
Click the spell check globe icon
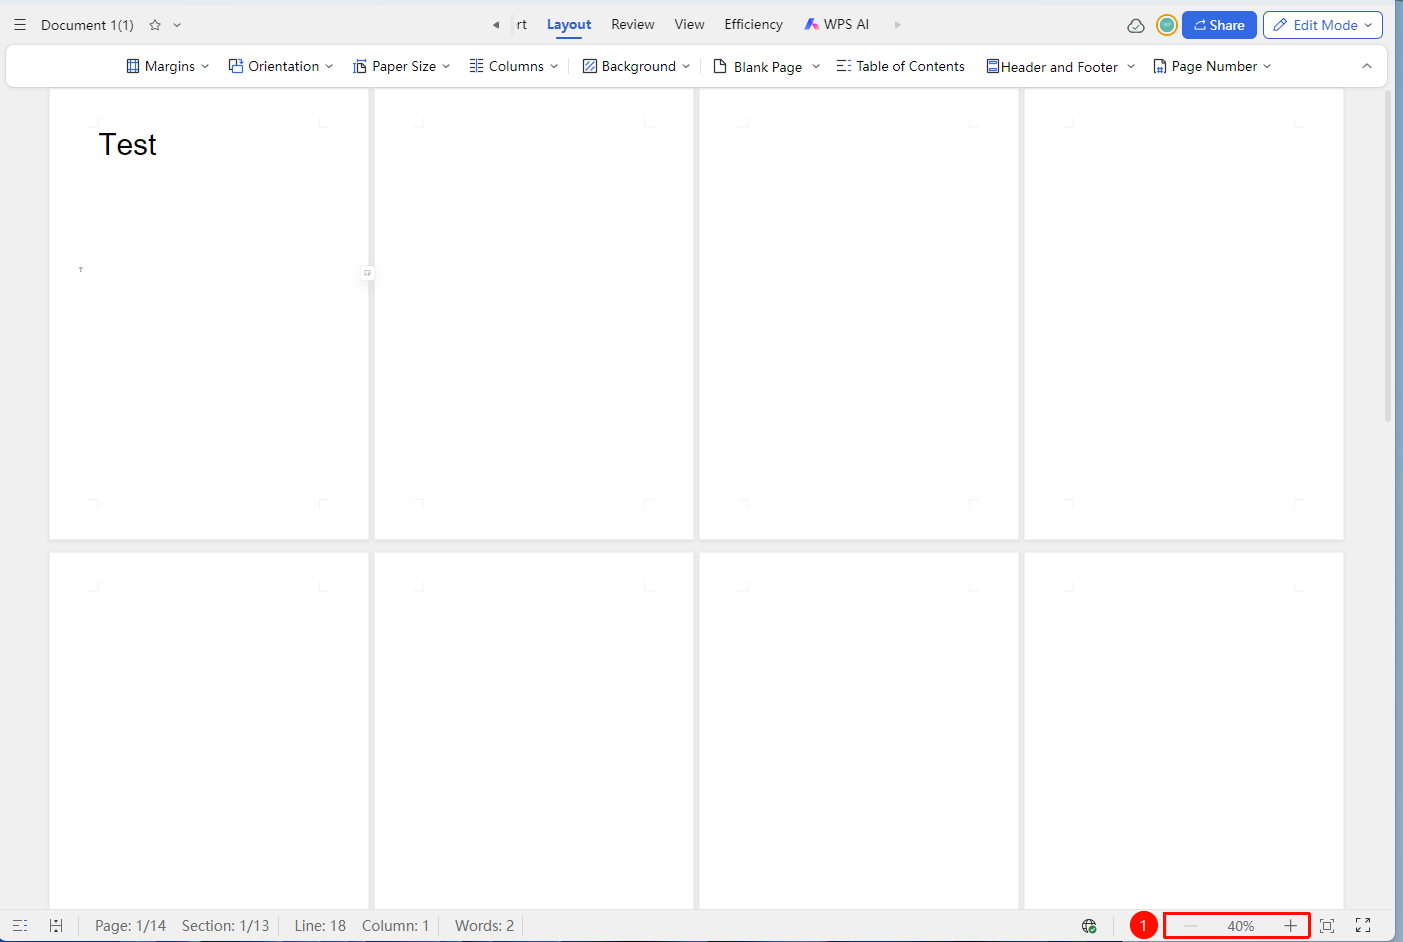pos(1089,926)
